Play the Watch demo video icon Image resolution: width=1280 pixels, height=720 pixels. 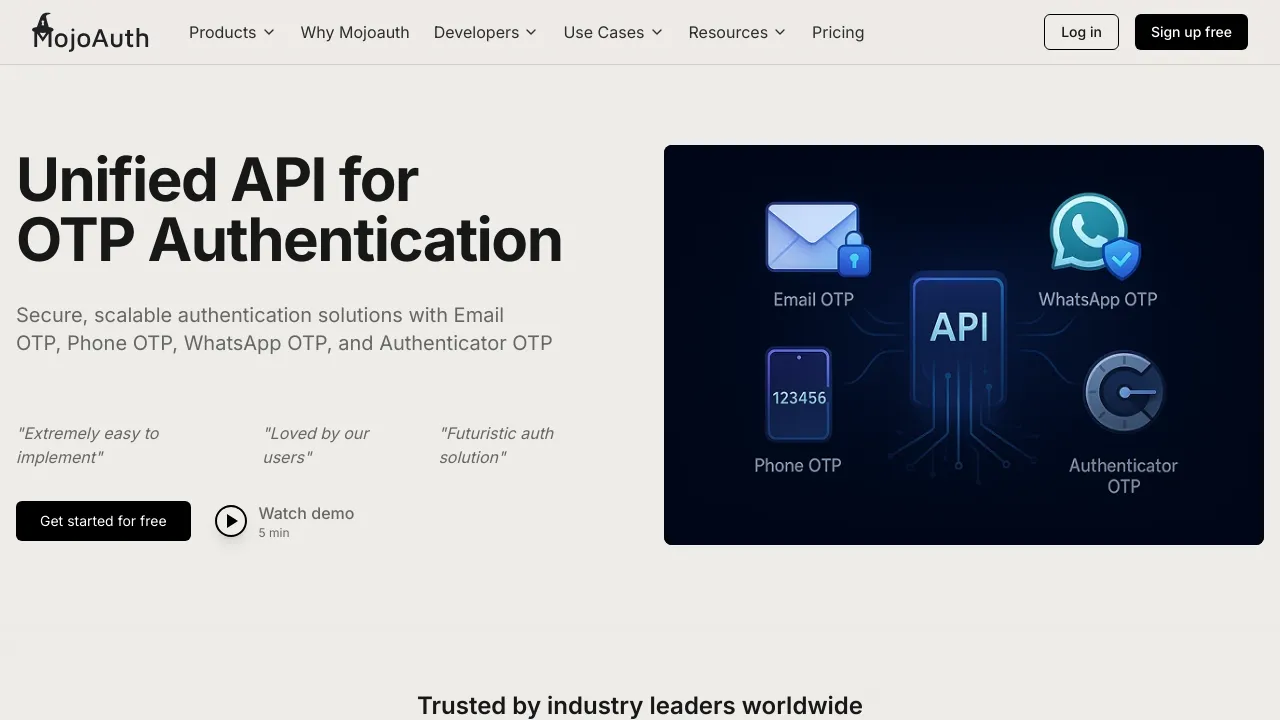(231, 521)
